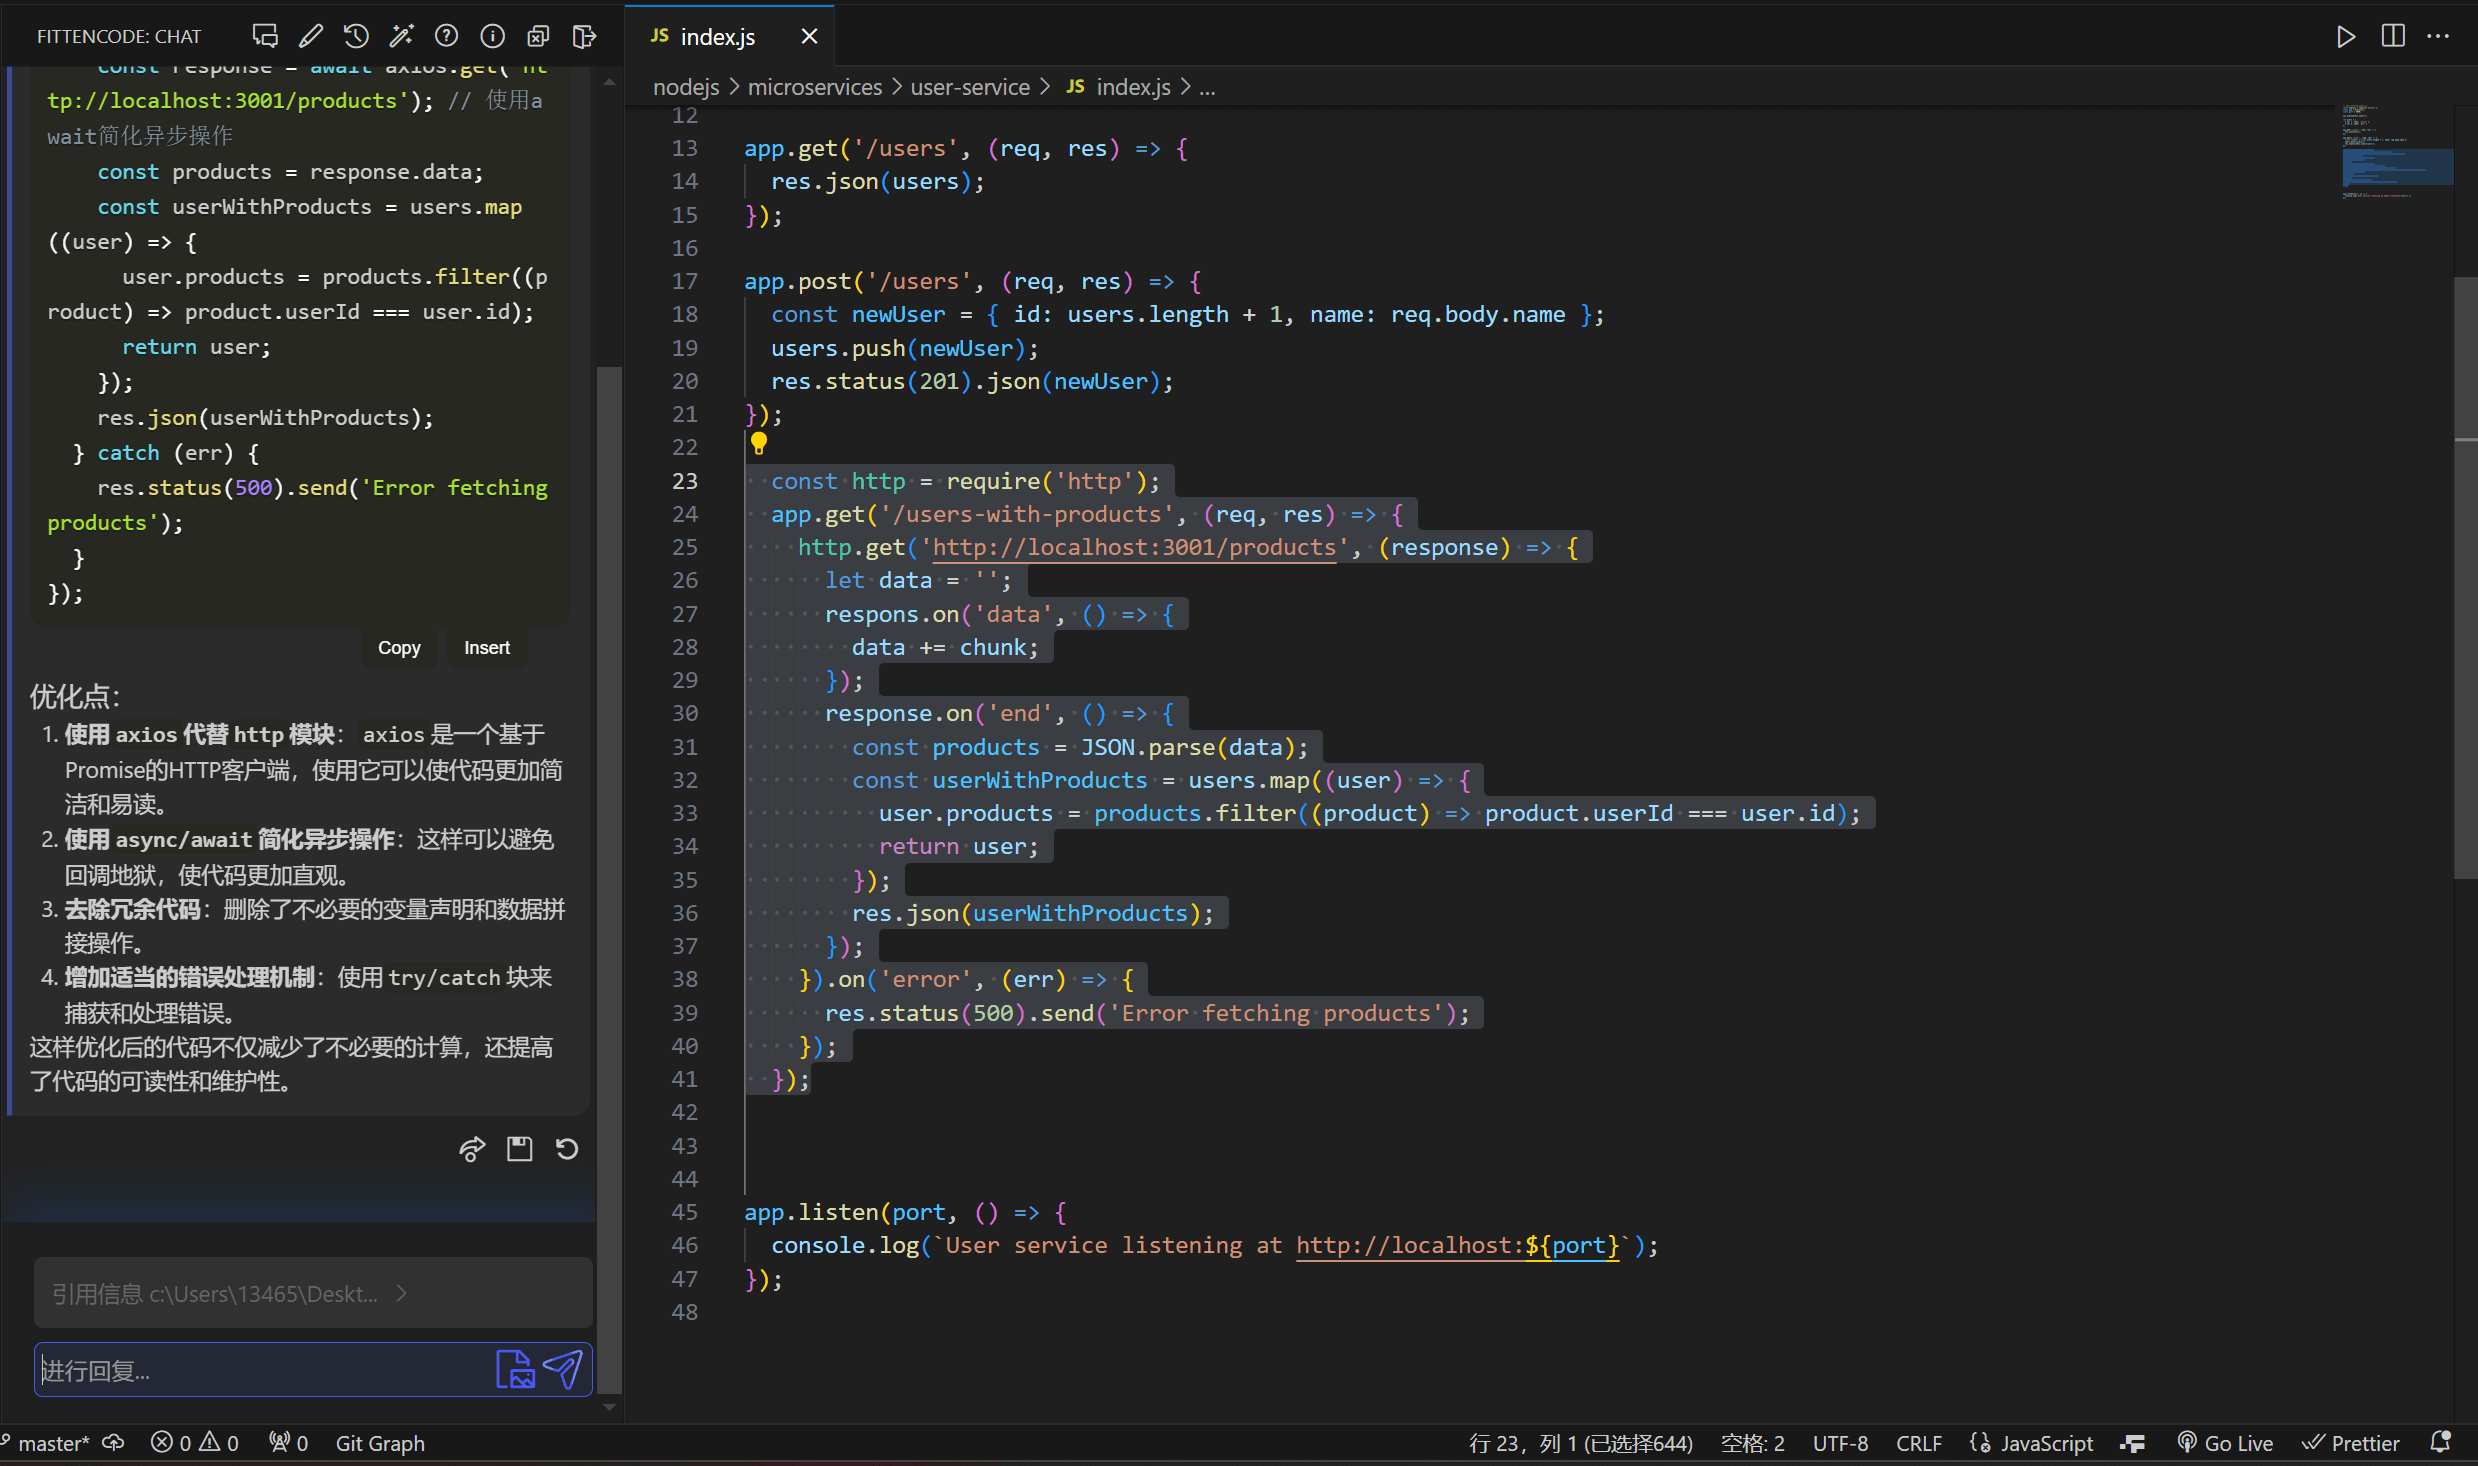Select the index.js editor tab
The height and width of the screenshot is (1466, 2478).
[x=717, y=37]
